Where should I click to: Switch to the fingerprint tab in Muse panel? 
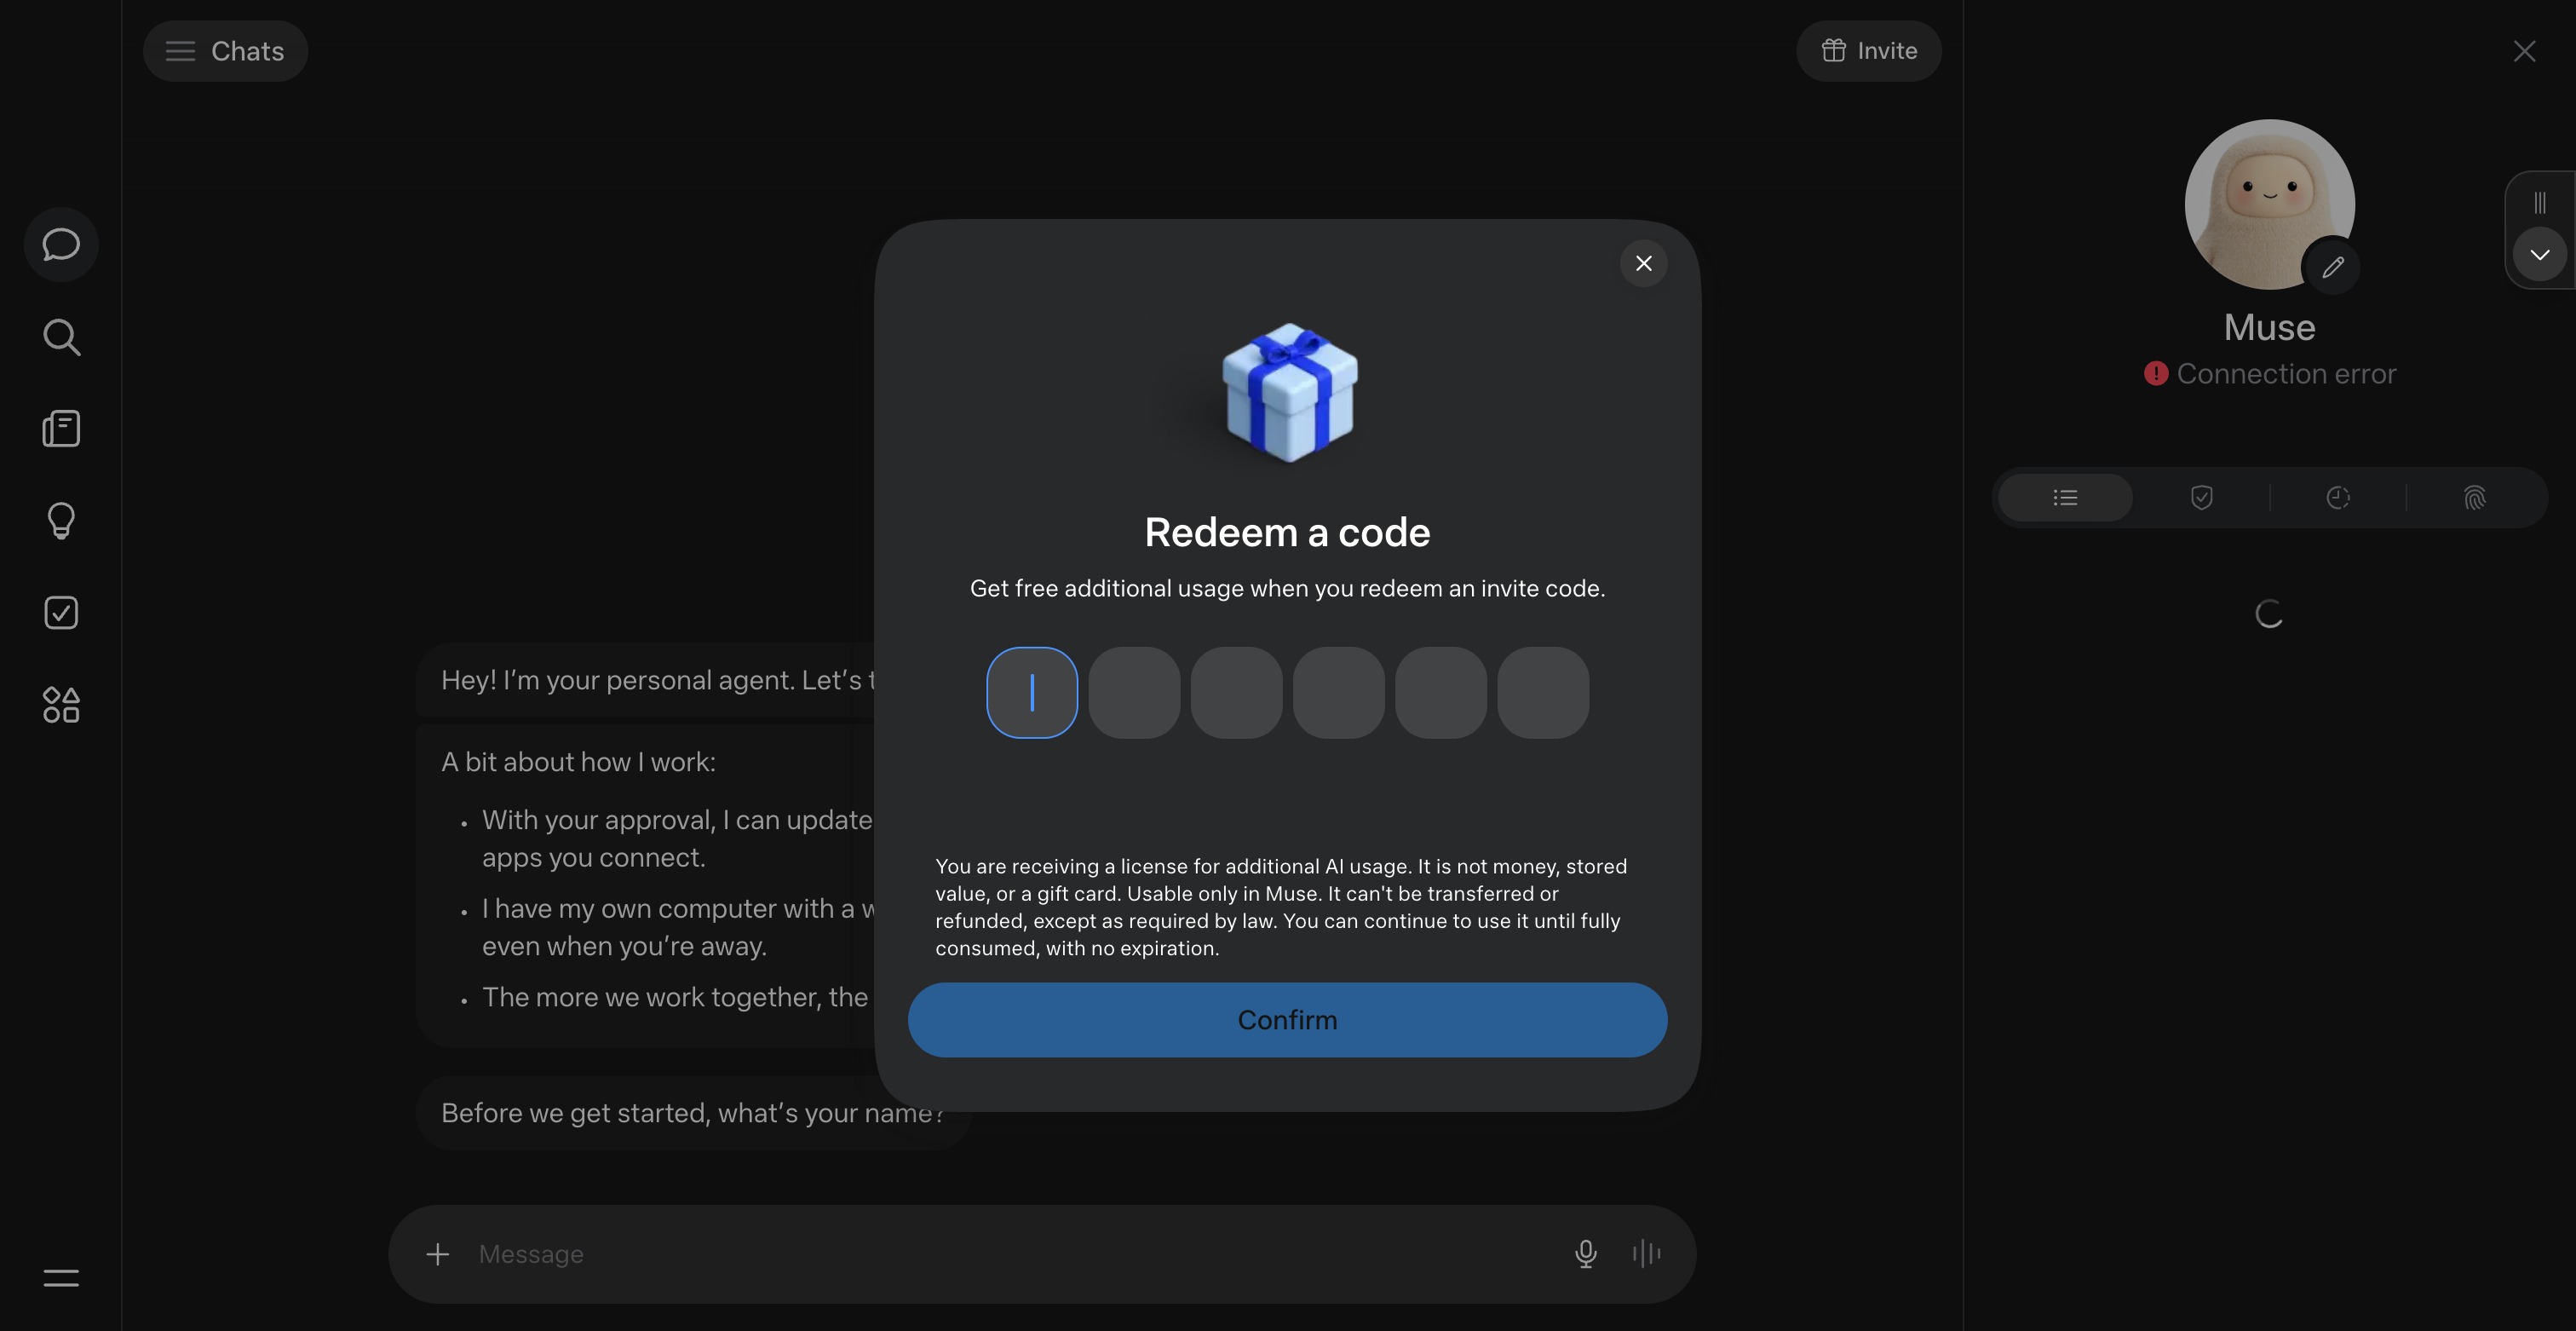click(x=2474, y=498)
